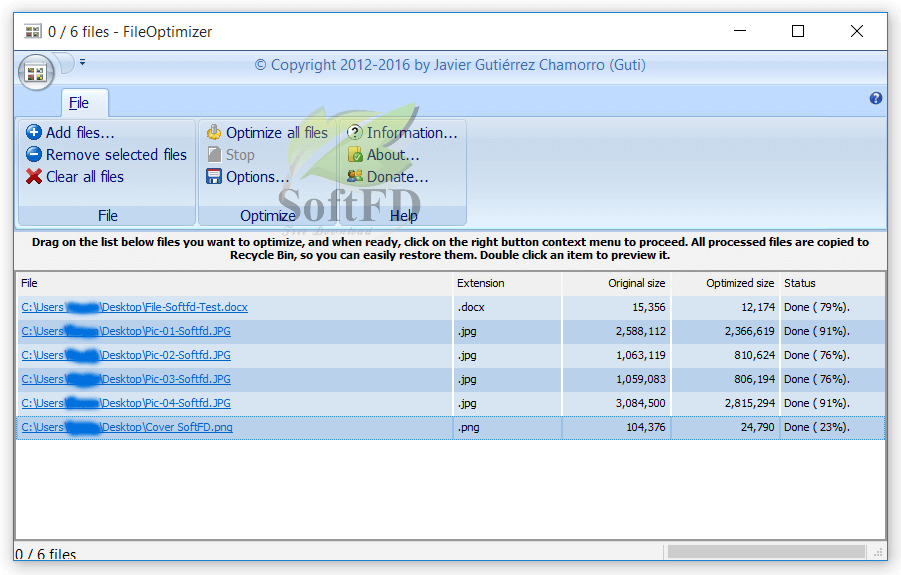Click the .png extension cell
901x575 pixels.
coord(507,427)
